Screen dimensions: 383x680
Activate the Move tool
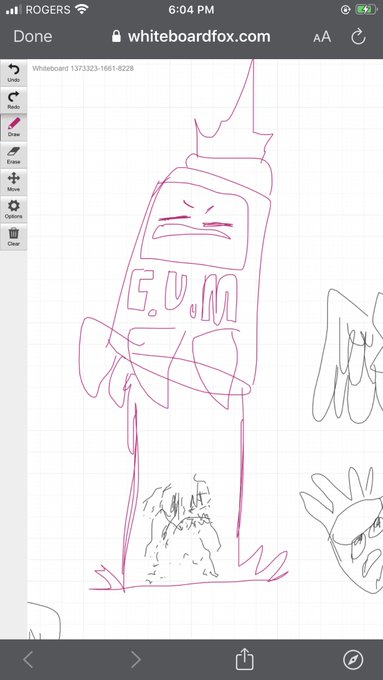click(13, 182)
